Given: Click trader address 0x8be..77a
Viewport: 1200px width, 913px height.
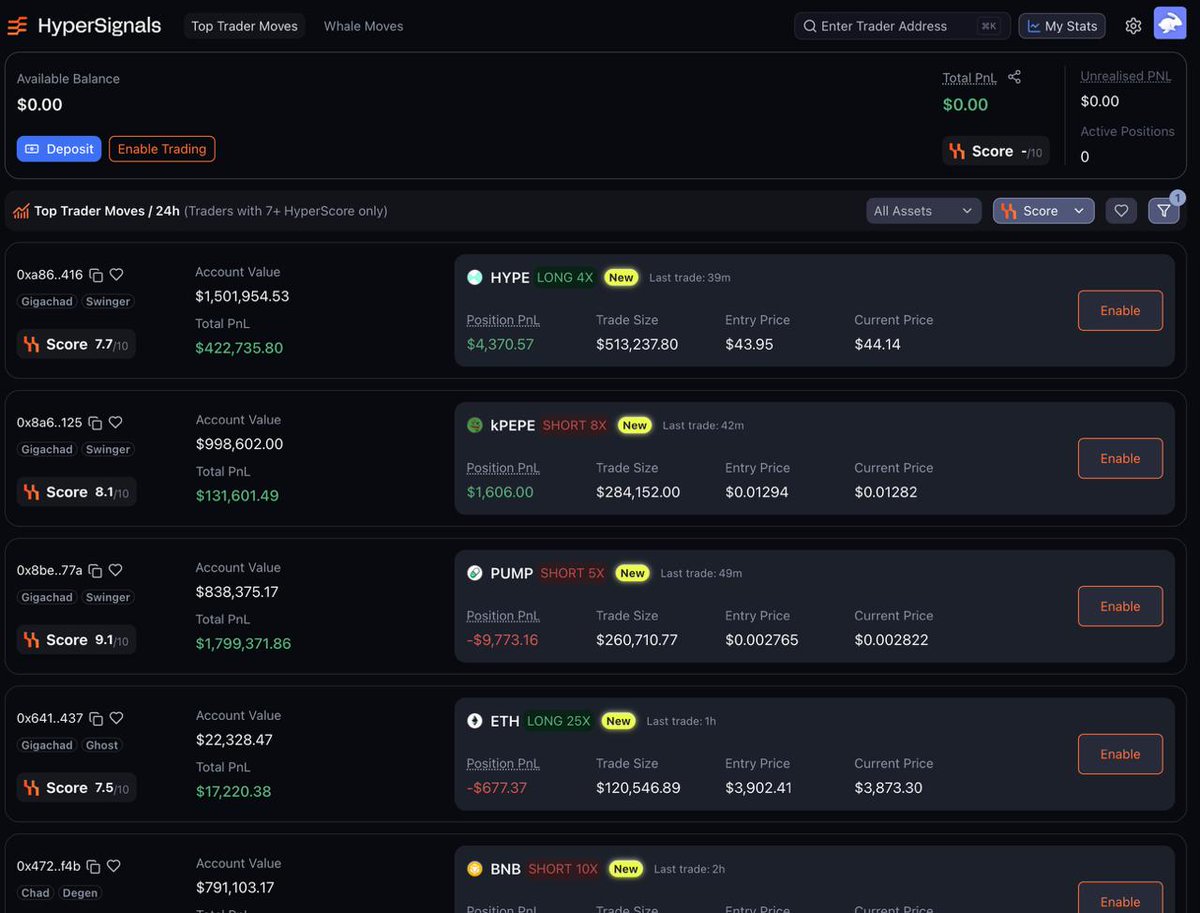Looking at the screenshot, I should [50, 571].
